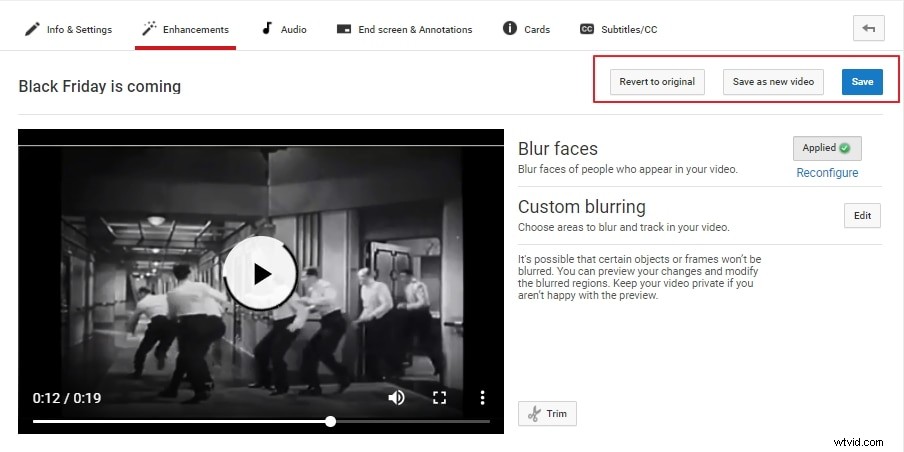This screenshot has width=904, height=452.
Task: Open the video player more options menu
Action: point(483,397)
